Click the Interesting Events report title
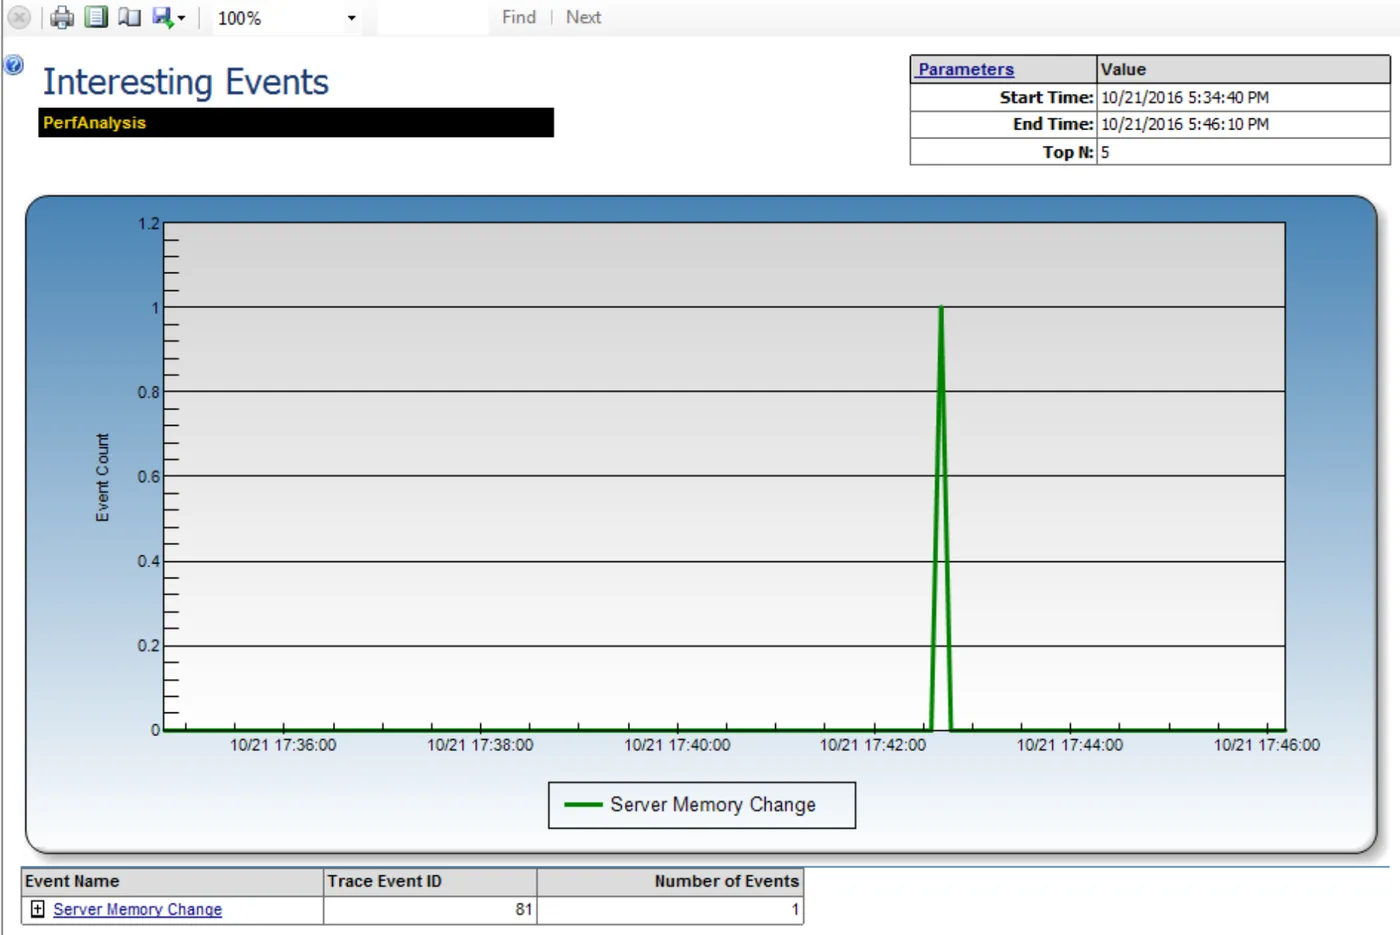The image size is (1400, 935). tap(186, 82)
